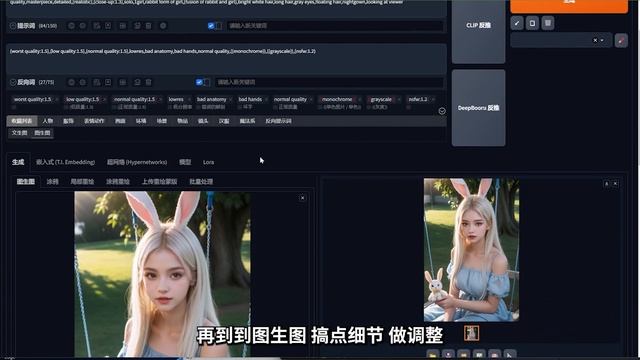The image size is (640, 360).
Task: Click first round icon in 提示词 toolbar
Action: click(x=71, y=26)
